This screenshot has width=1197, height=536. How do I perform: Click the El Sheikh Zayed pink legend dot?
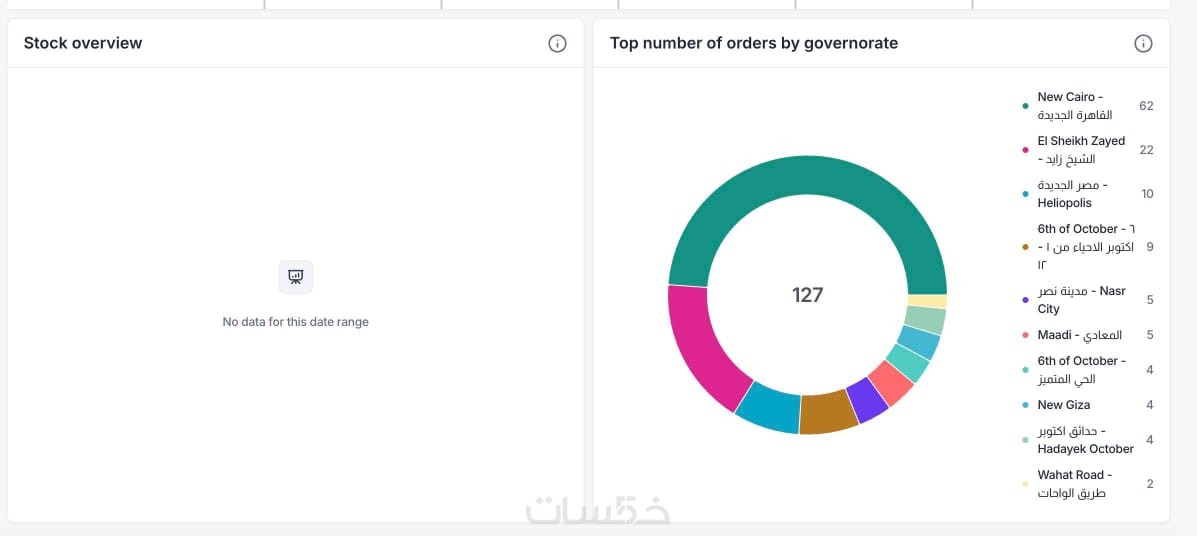(1025, 150)
